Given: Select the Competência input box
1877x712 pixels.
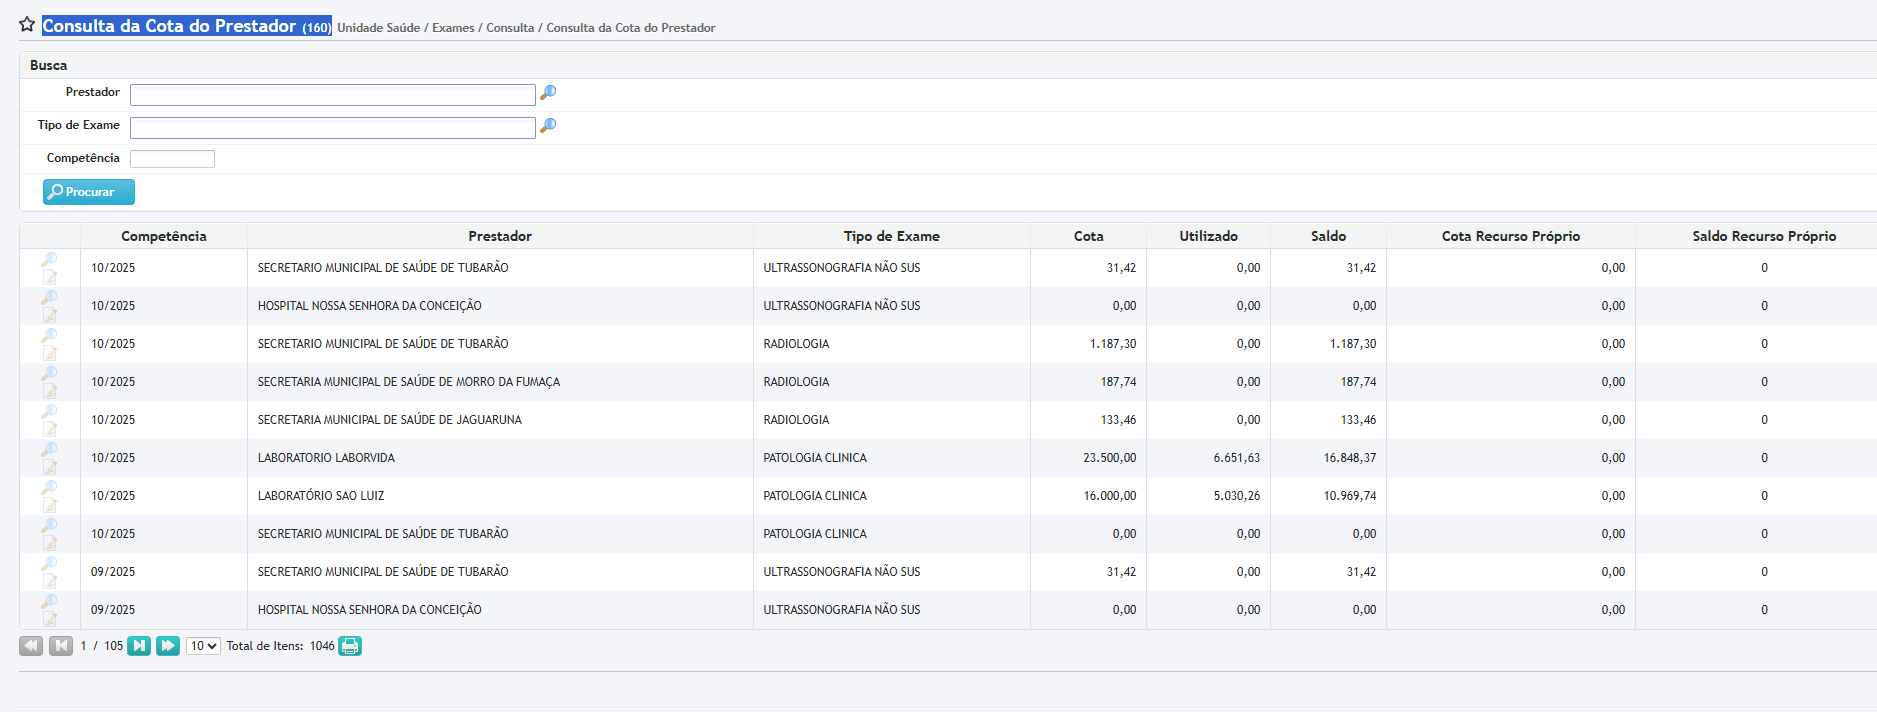Looking at the screenshot, I should point(172,159).
